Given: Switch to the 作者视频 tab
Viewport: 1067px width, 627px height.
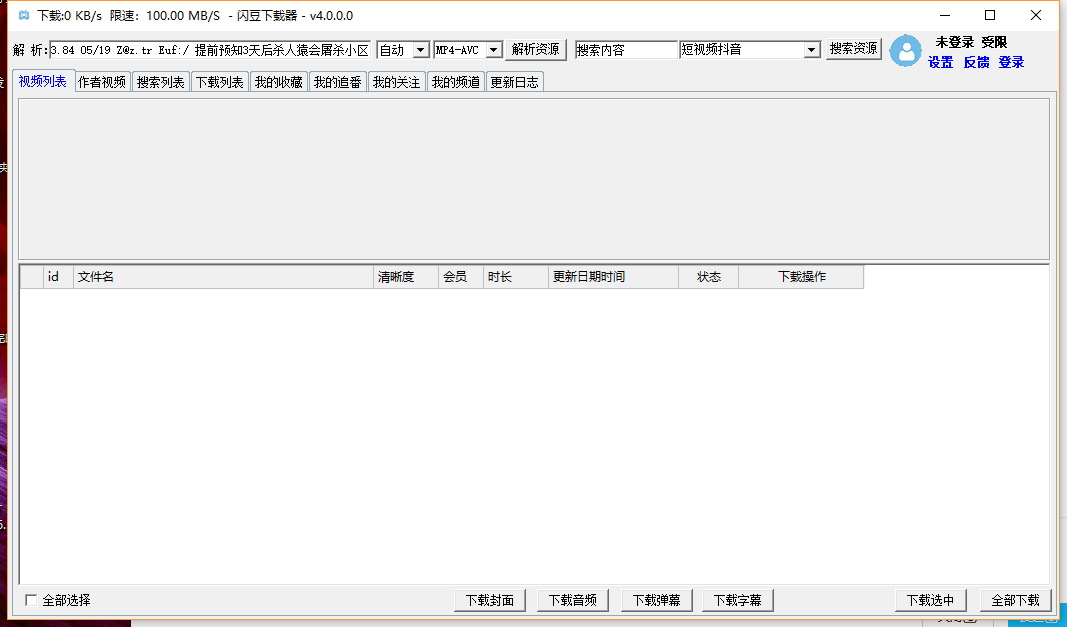Looking at the screenshot, I should (102, 82).
